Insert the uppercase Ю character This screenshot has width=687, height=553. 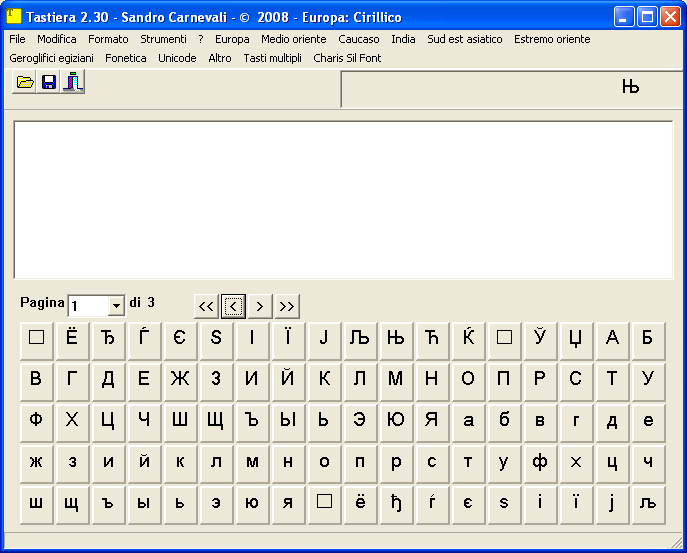(396, 423)
